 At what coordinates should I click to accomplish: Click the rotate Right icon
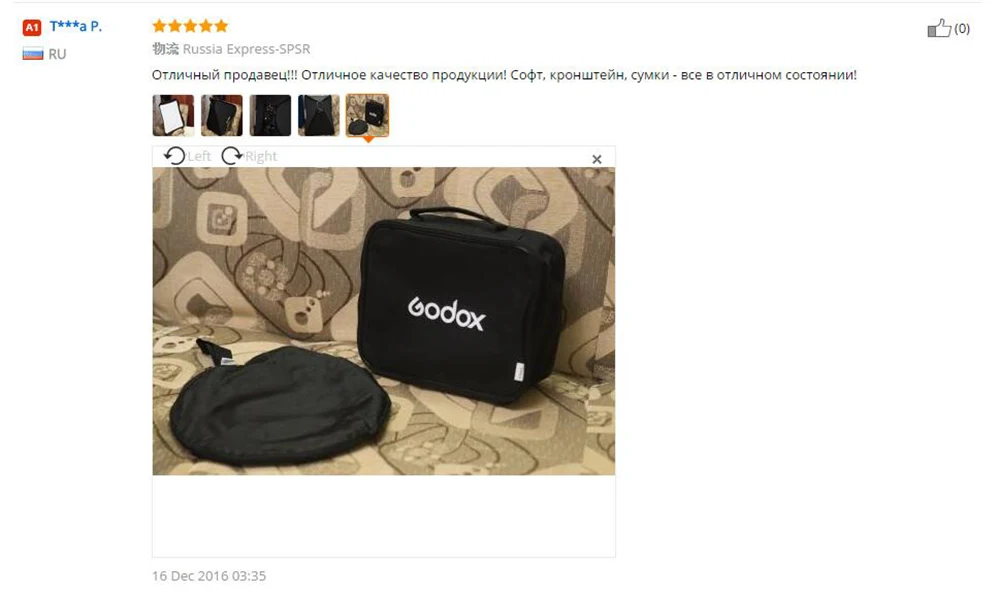tap(232, 156)
